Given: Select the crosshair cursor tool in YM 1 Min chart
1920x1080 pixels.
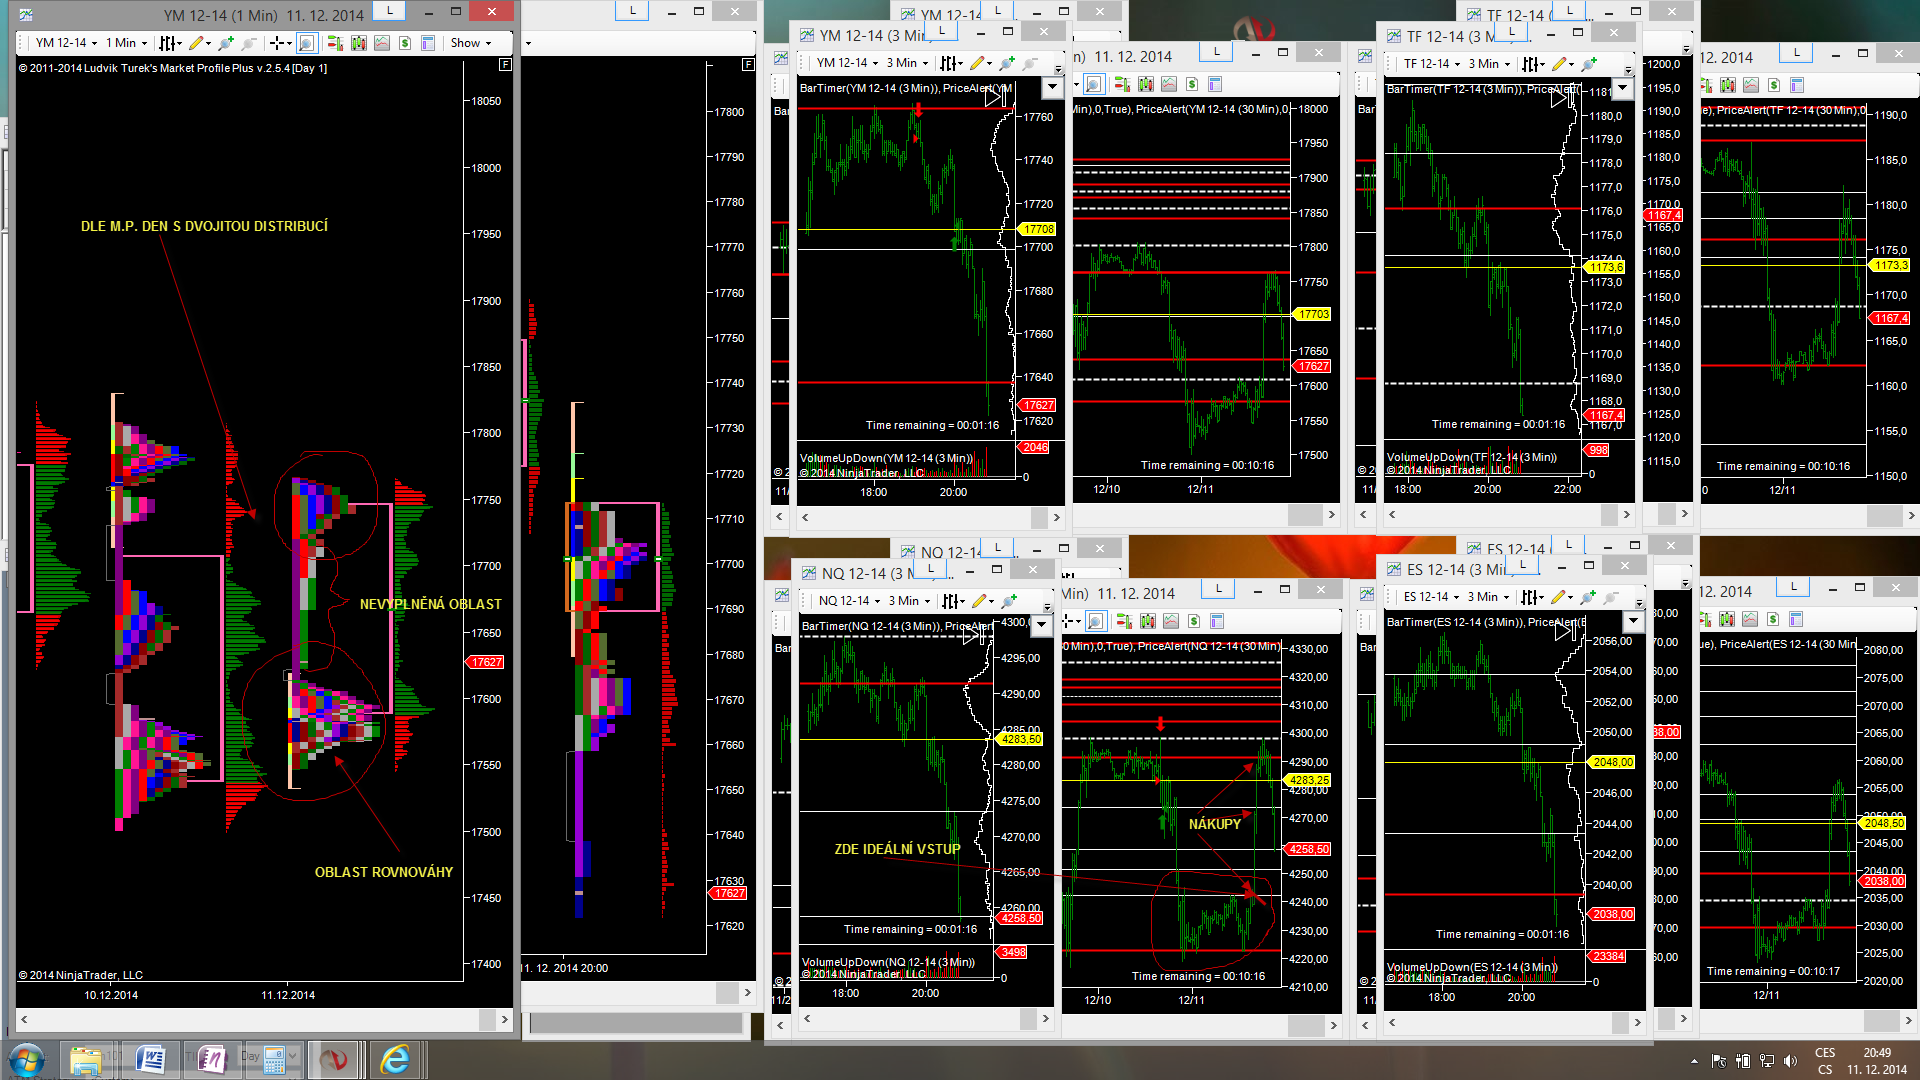Looking at the screenshot, I should coord(277,43).
